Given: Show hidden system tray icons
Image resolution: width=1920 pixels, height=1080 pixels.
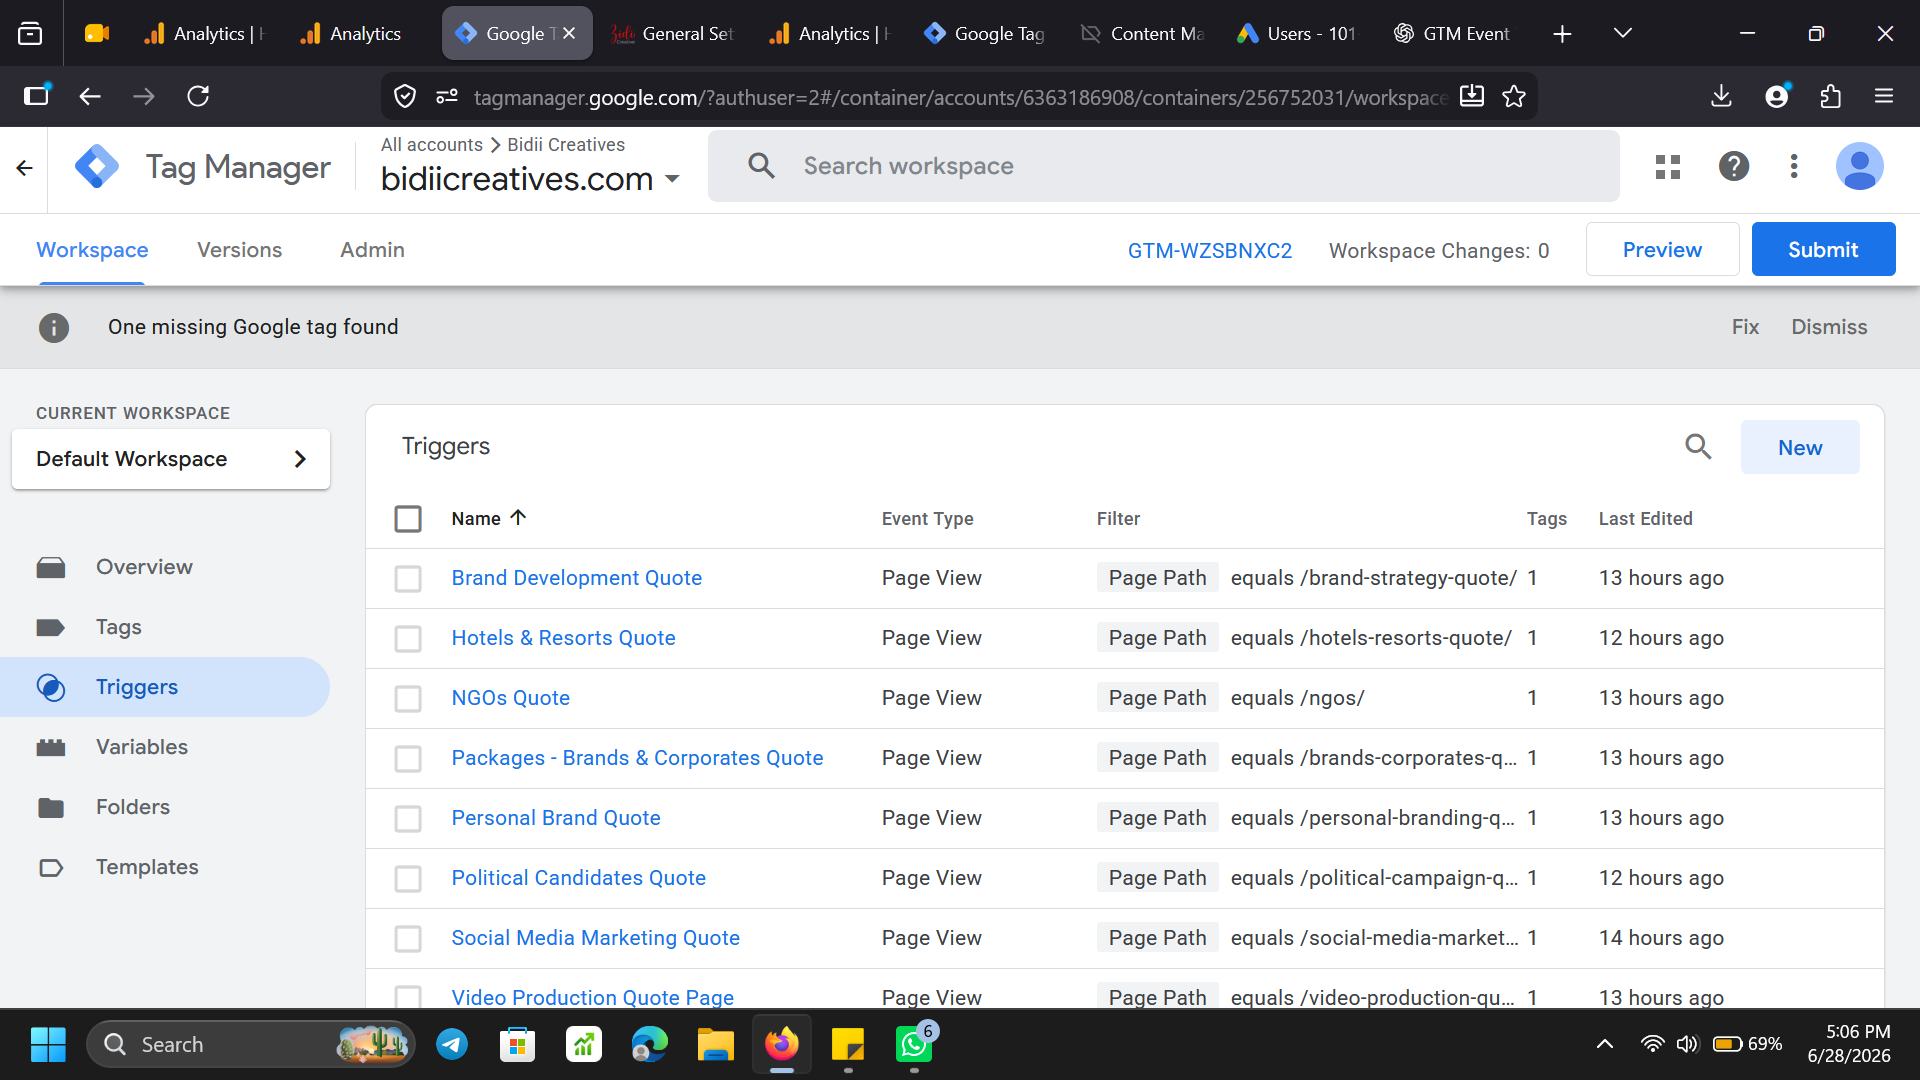Looking at the screenshot, I should [1605, 1044].
